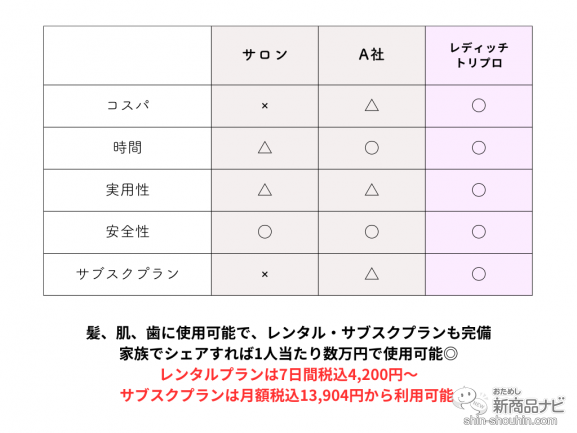Click the × mark for サロン in サブスクプラン row
Image resolution: width=577 pixels, height=433 pixels.
pyautogui.click(x=265, y=274)
